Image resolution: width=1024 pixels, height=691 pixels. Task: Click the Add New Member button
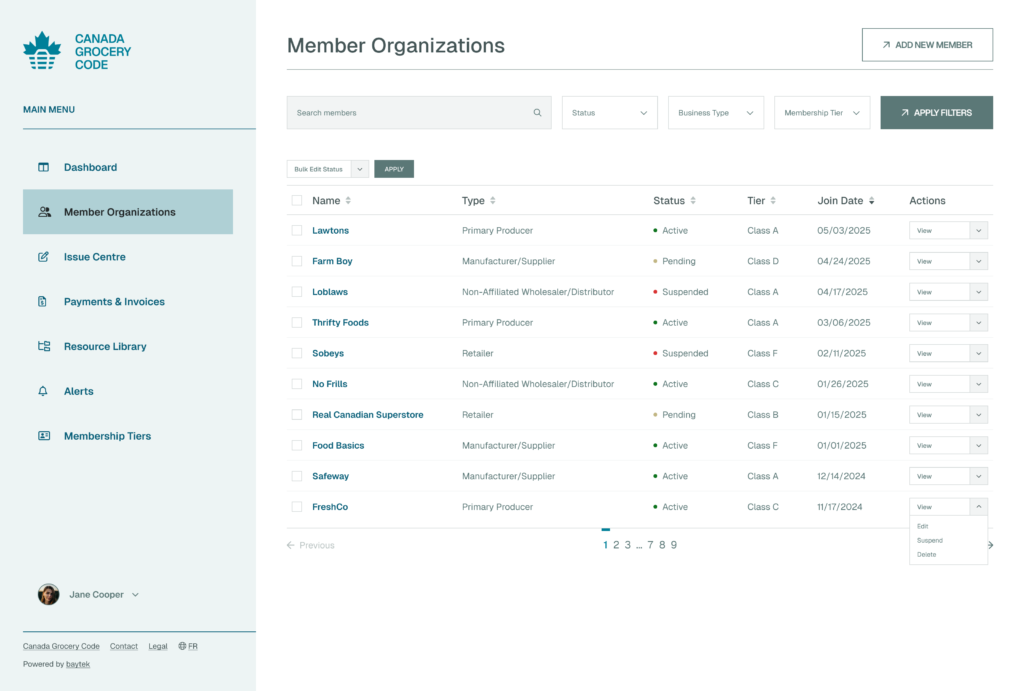coord(927,45)
